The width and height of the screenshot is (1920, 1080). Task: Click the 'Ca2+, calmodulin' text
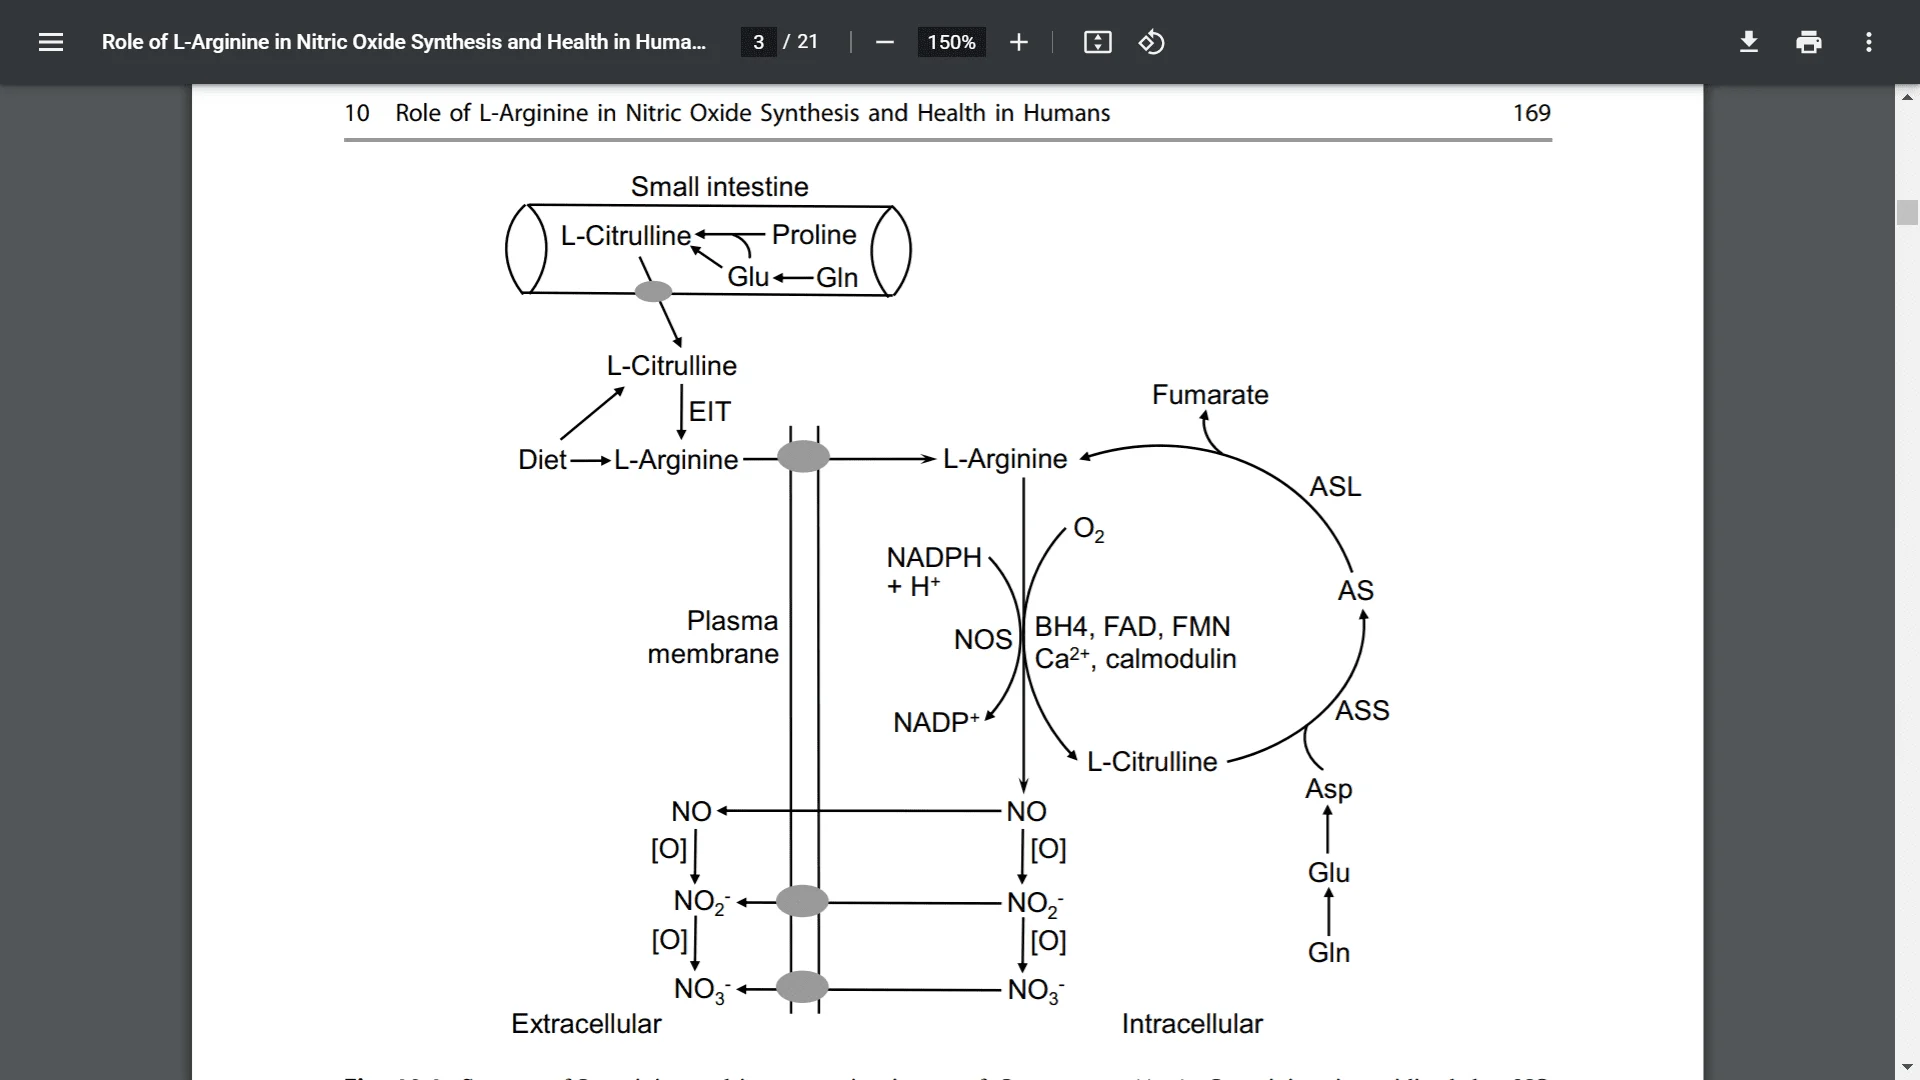[1135, 659]
